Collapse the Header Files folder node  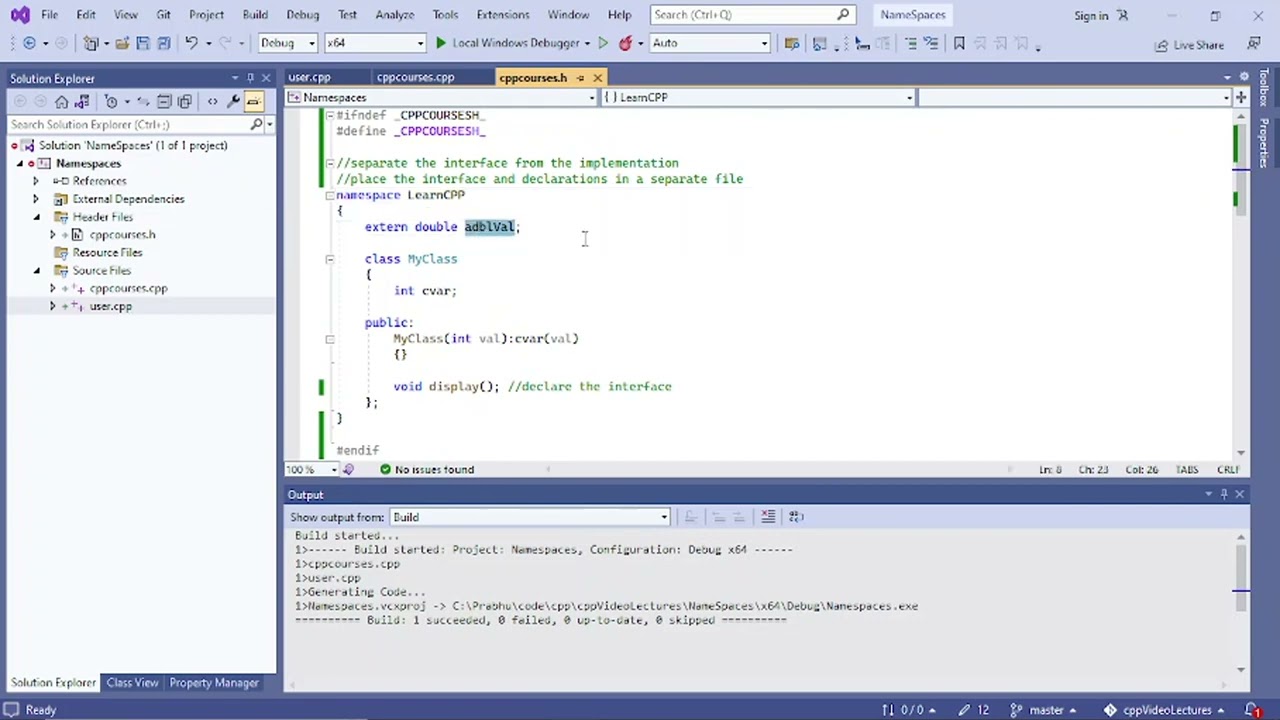pyautogui.click(x=36, y=217)
